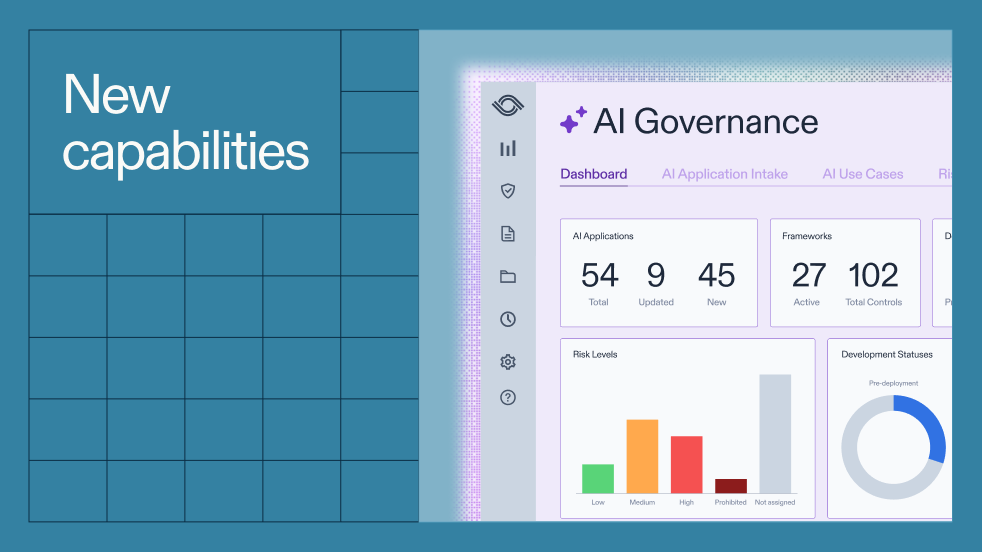Click the Risk Levels chart title
Screen dimensions: 982x552
click(595, 355)
